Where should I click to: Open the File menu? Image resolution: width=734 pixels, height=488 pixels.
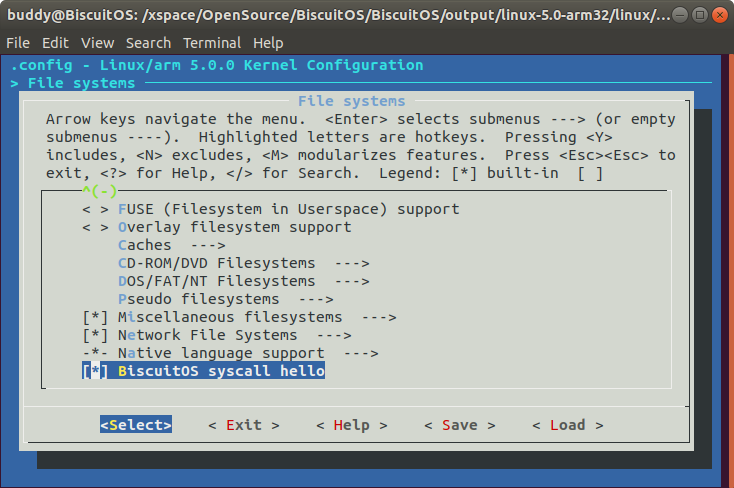18,43
